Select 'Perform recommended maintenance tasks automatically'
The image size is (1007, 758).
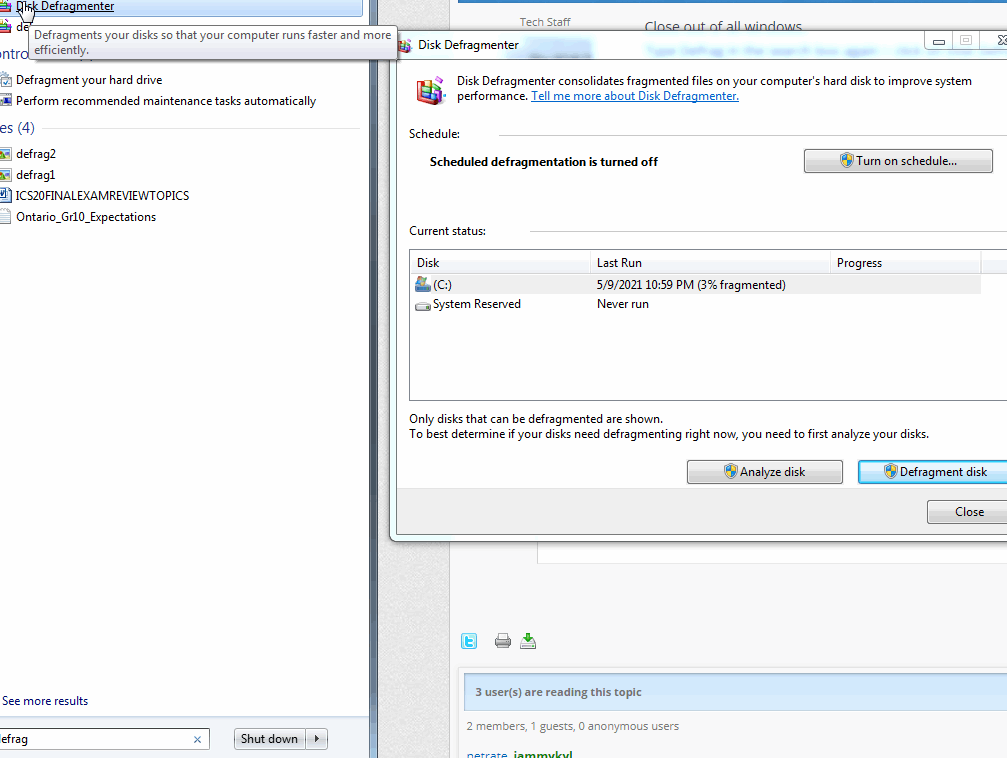[166, 101]
